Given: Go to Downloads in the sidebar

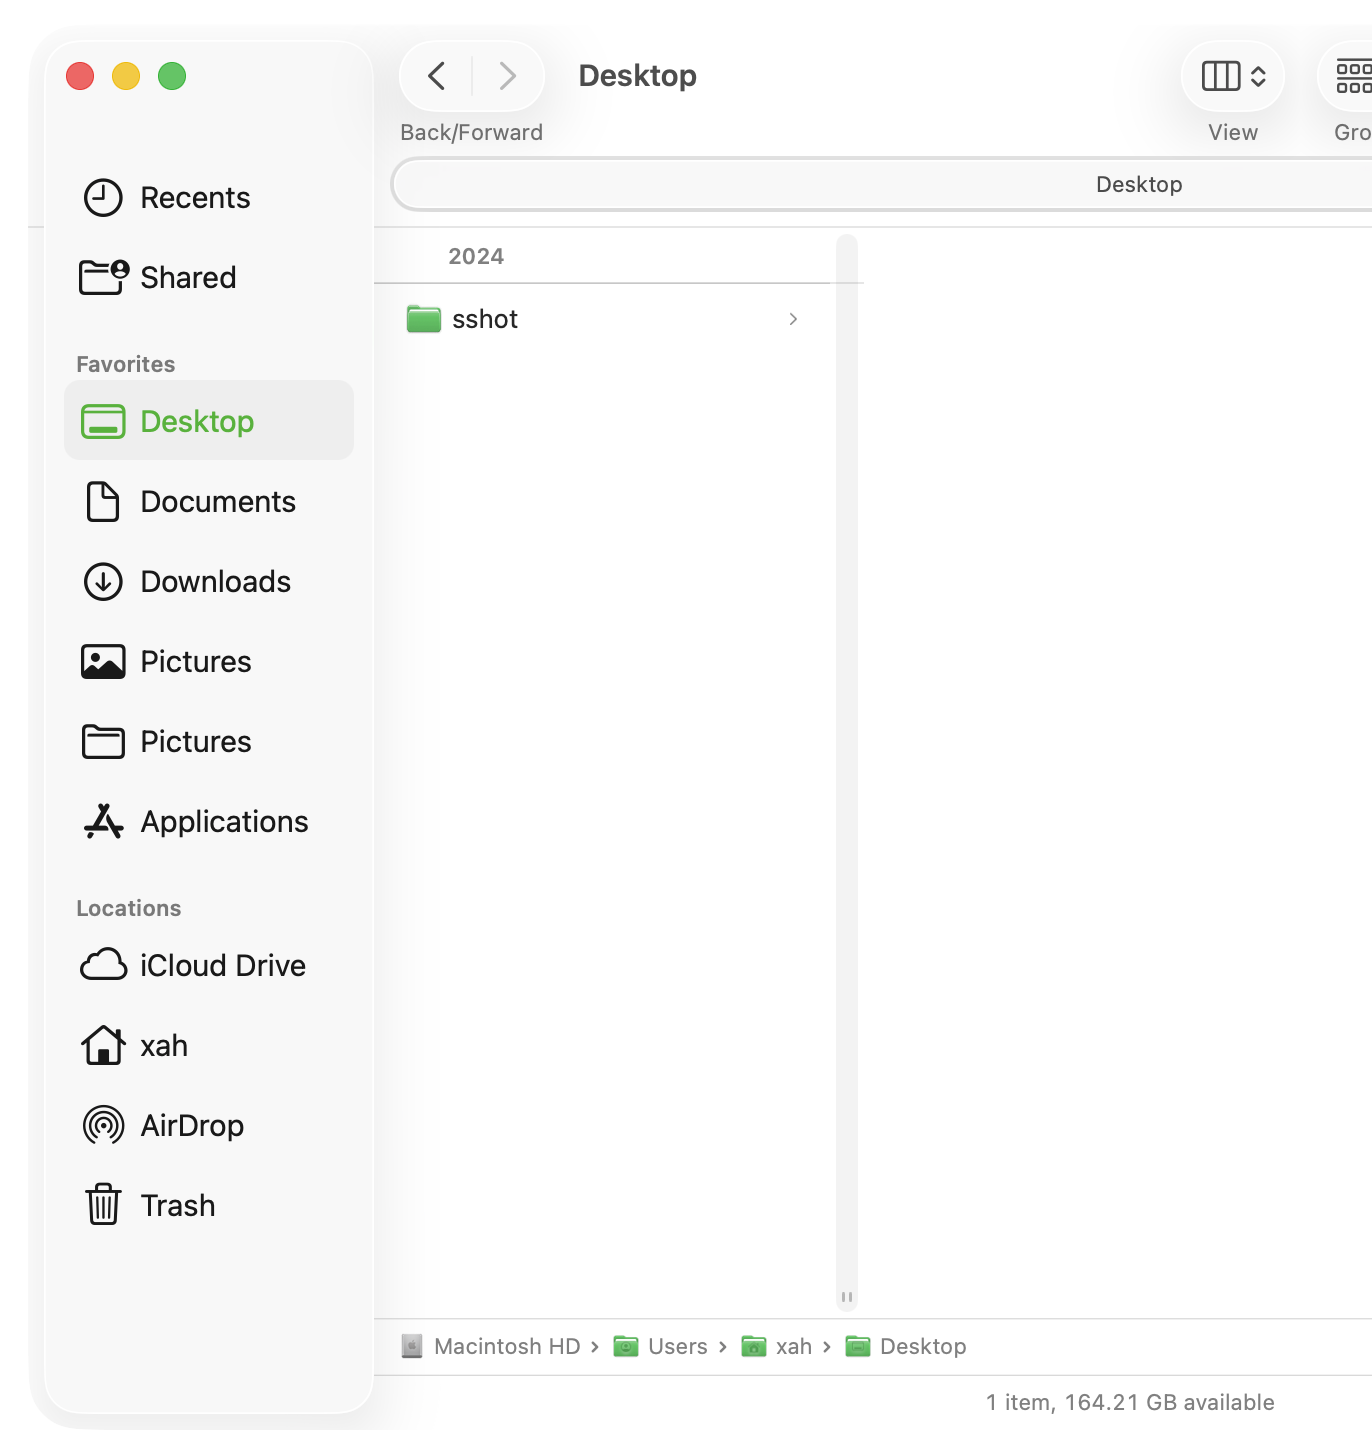Looking at the screenshot, I should tap(215, 581).
